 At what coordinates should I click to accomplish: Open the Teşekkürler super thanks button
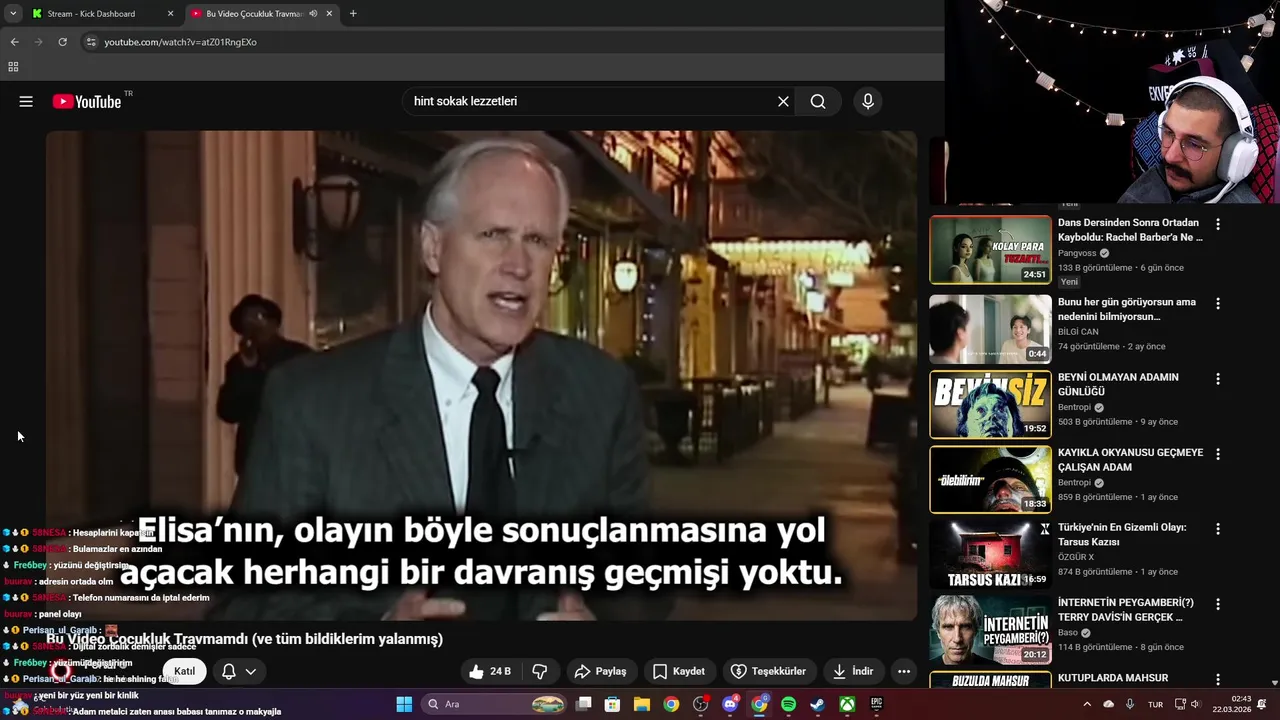point(768,671)
